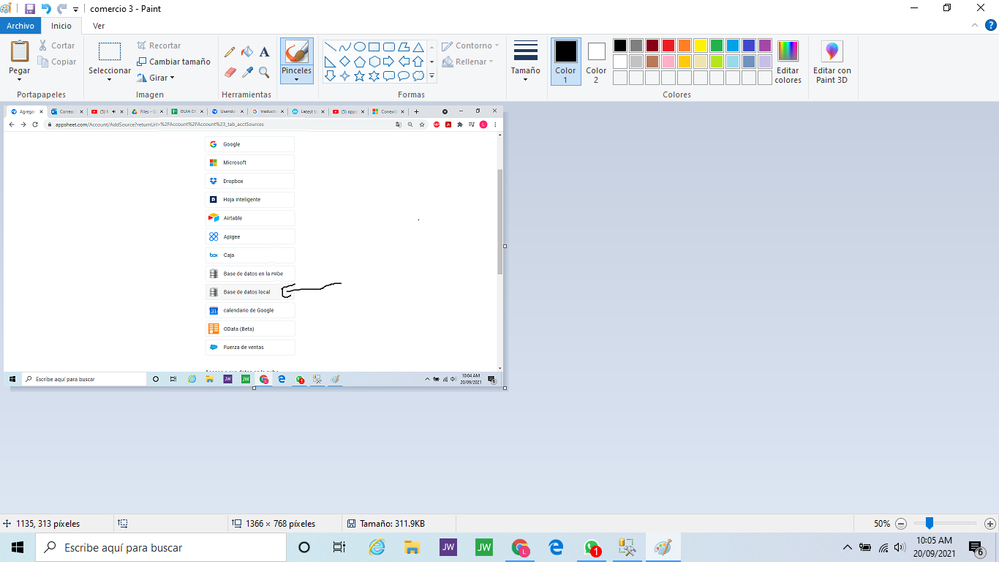Click the taskbar volume speaker icon
The height and width of the screenshot is (562, 999).
click(x=900, y=547)
